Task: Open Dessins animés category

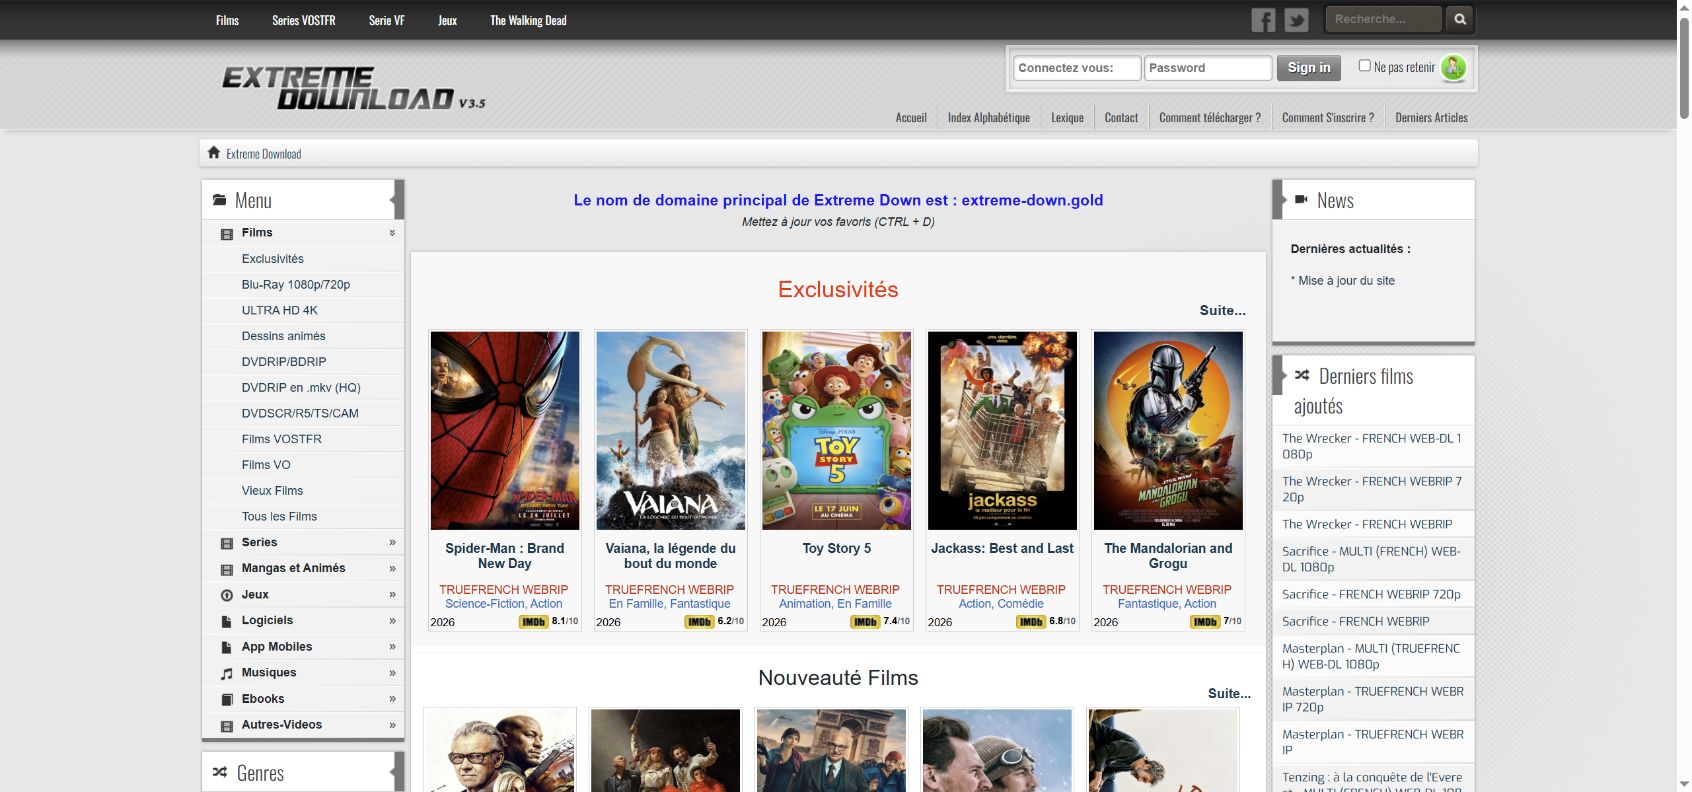Action: coord(283,336)
